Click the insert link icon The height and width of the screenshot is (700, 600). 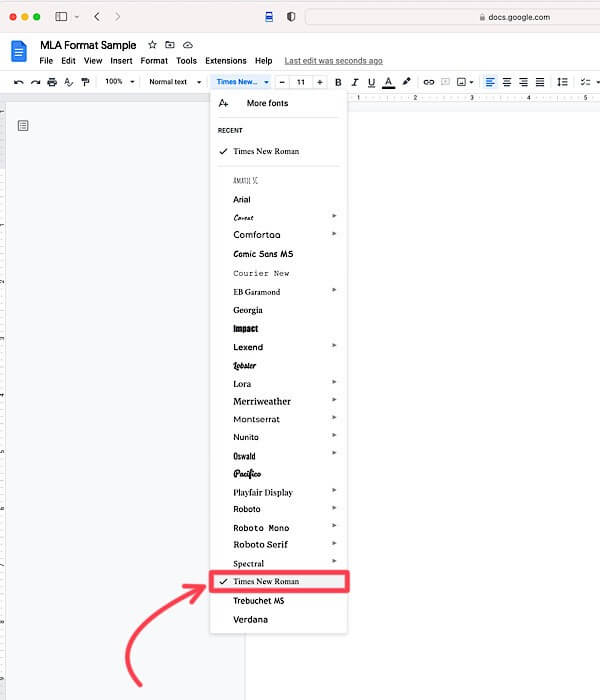coord(429,82)
